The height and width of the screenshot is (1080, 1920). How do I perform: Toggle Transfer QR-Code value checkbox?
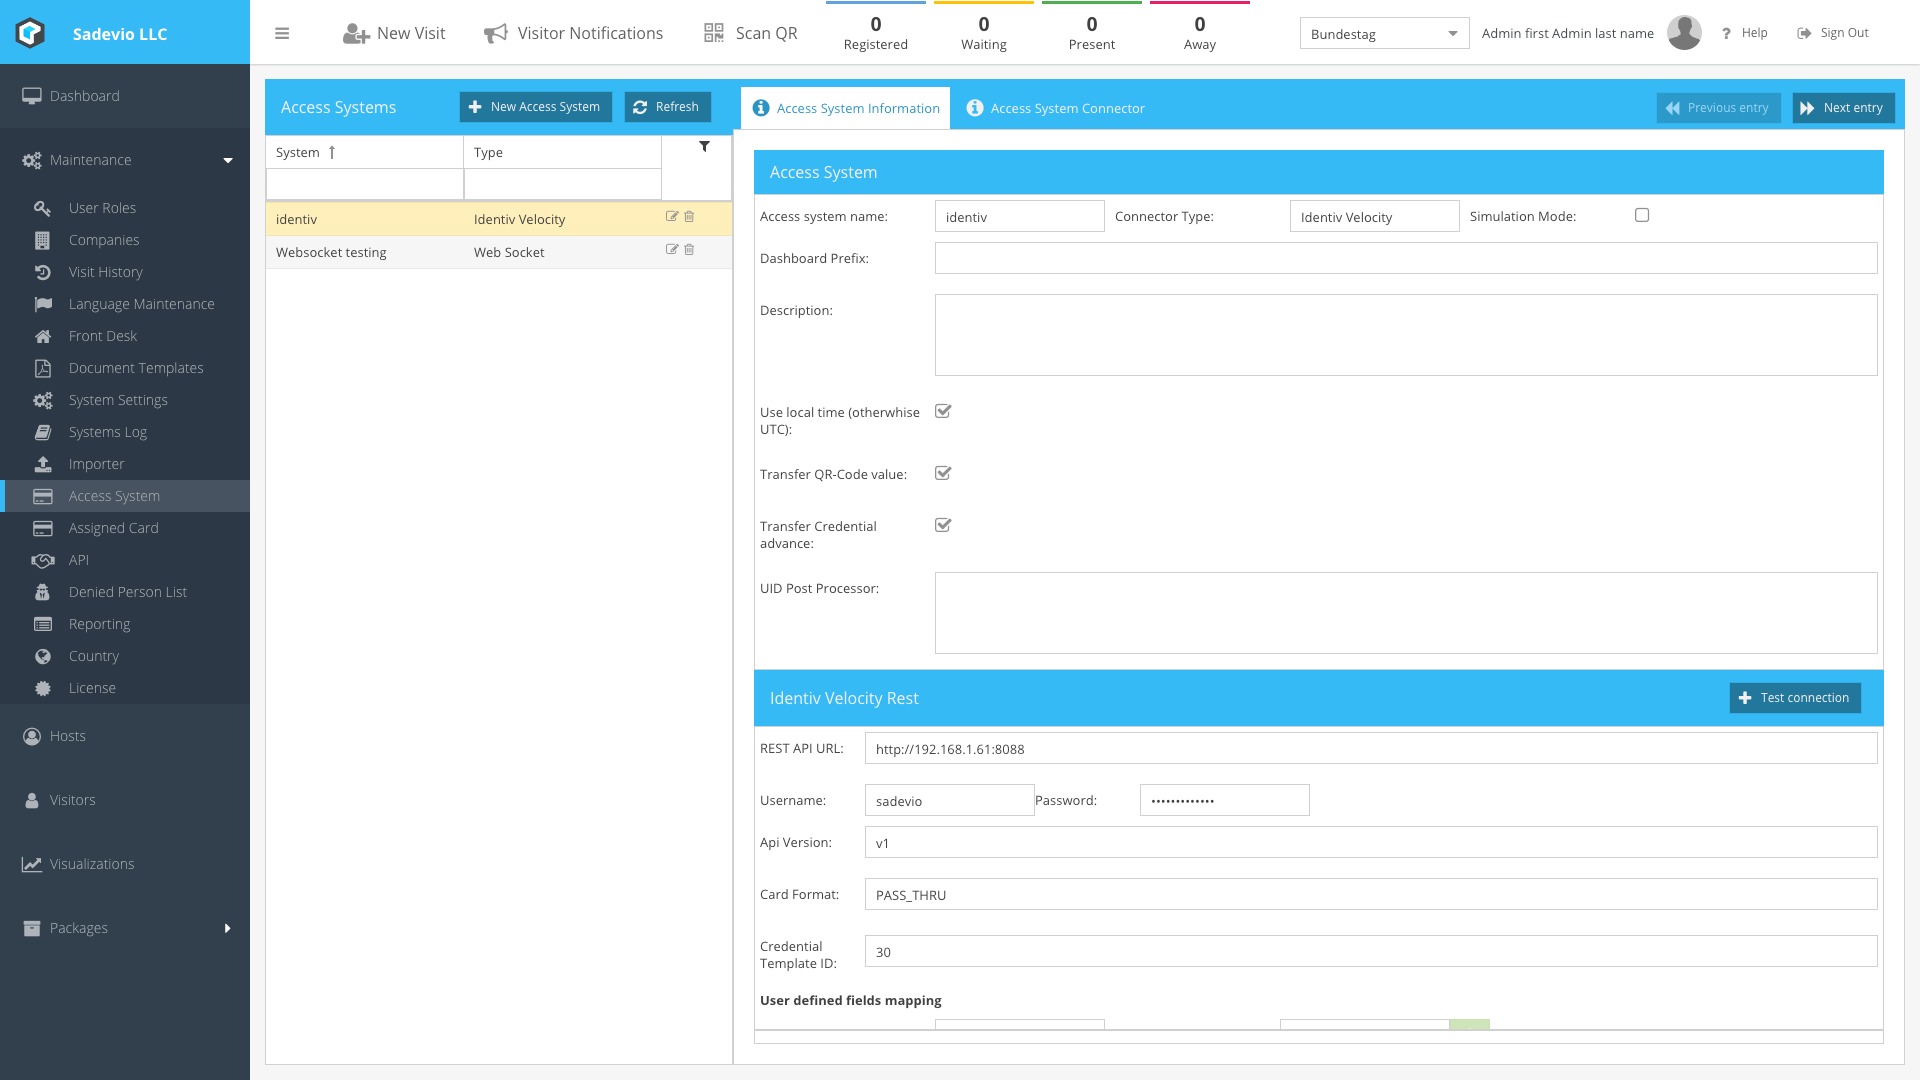coord(943,473)
